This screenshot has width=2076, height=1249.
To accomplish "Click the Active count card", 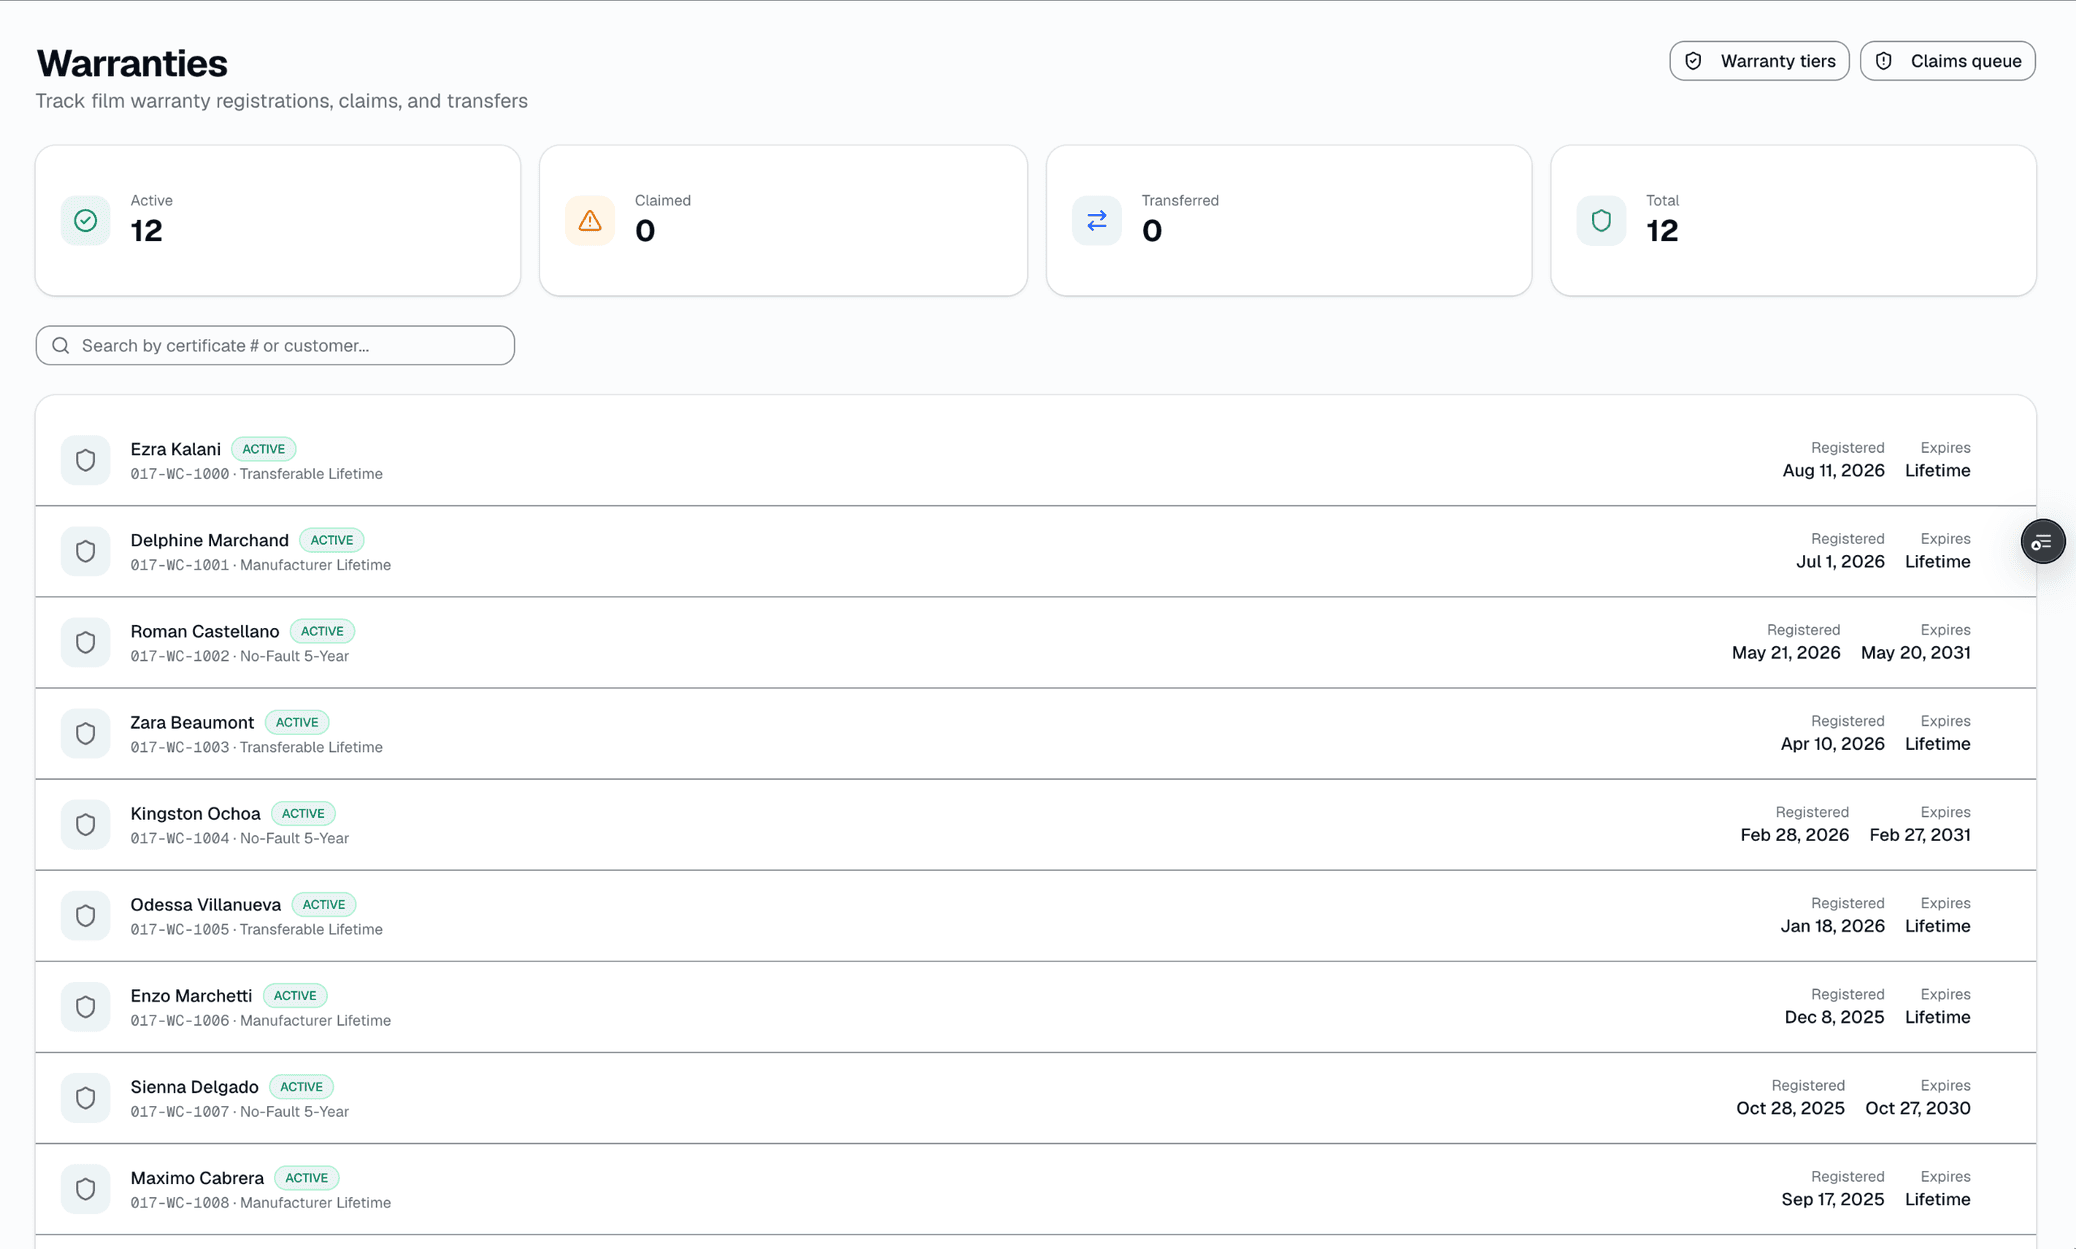I will coord(278,220).
